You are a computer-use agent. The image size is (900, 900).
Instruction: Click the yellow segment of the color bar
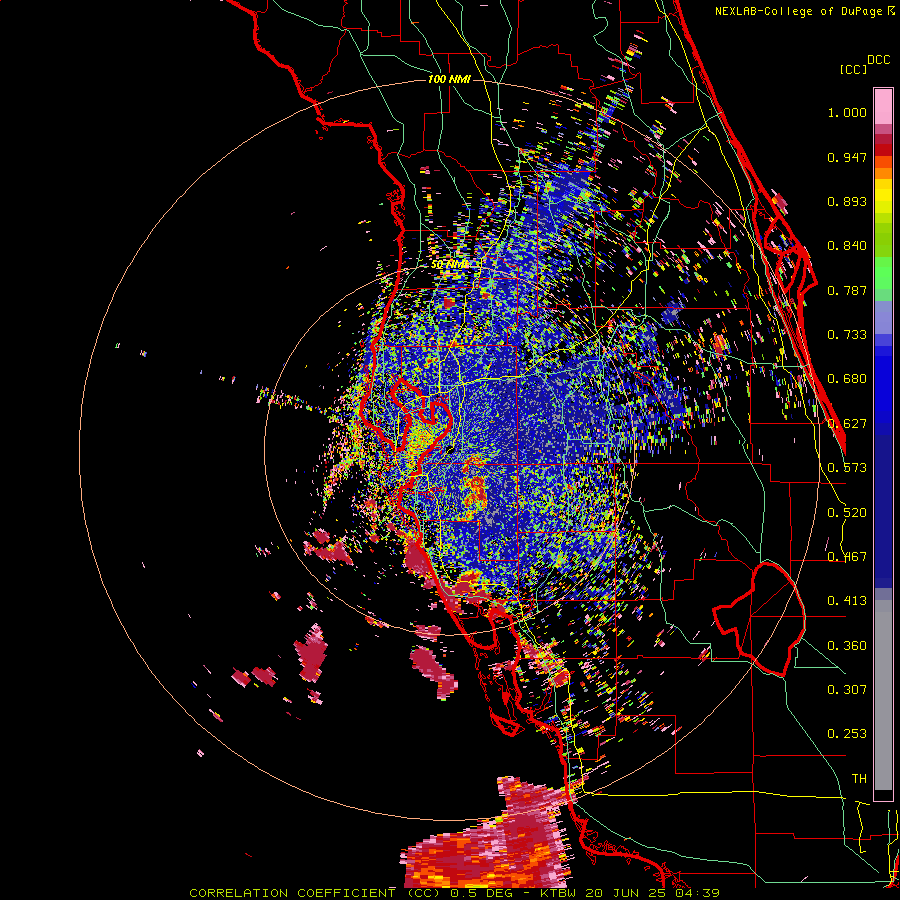(883, 197)
